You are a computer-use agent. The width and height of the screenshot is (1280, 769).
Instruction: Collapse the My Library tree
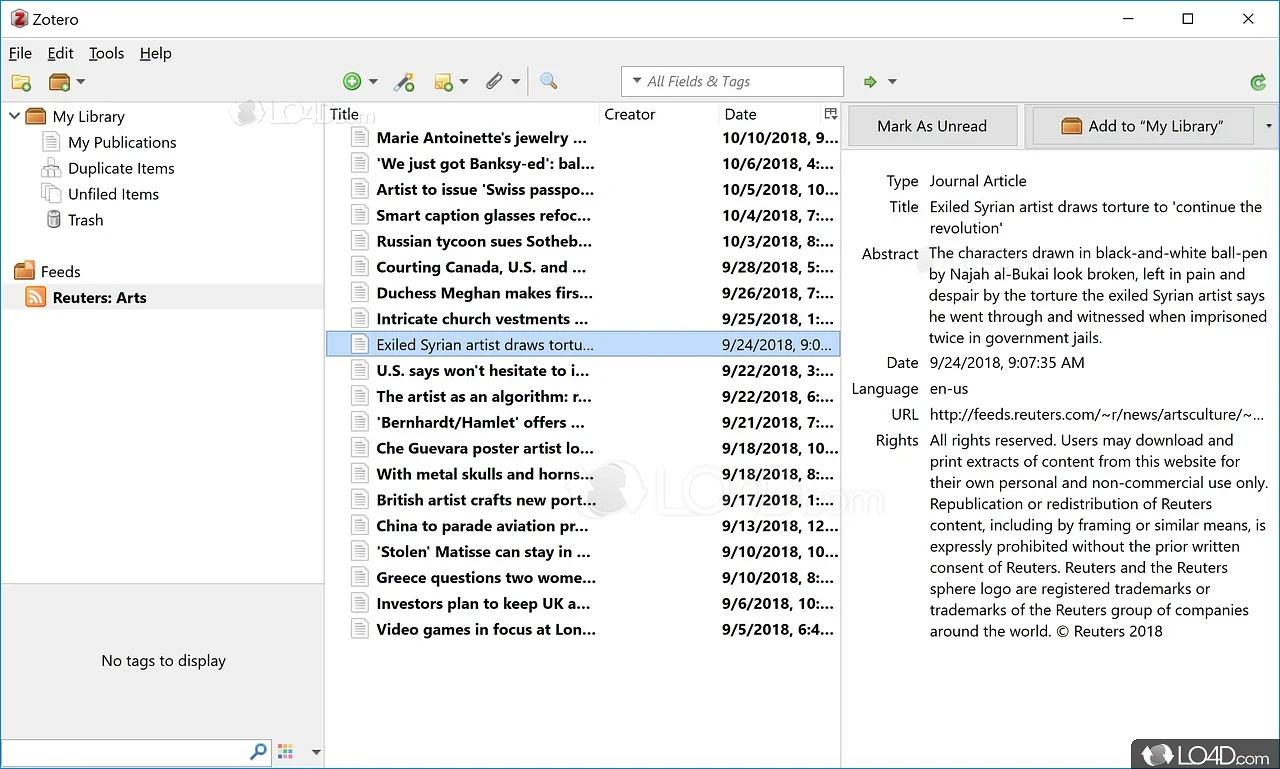pyautogui.click(x=15, y=116)
